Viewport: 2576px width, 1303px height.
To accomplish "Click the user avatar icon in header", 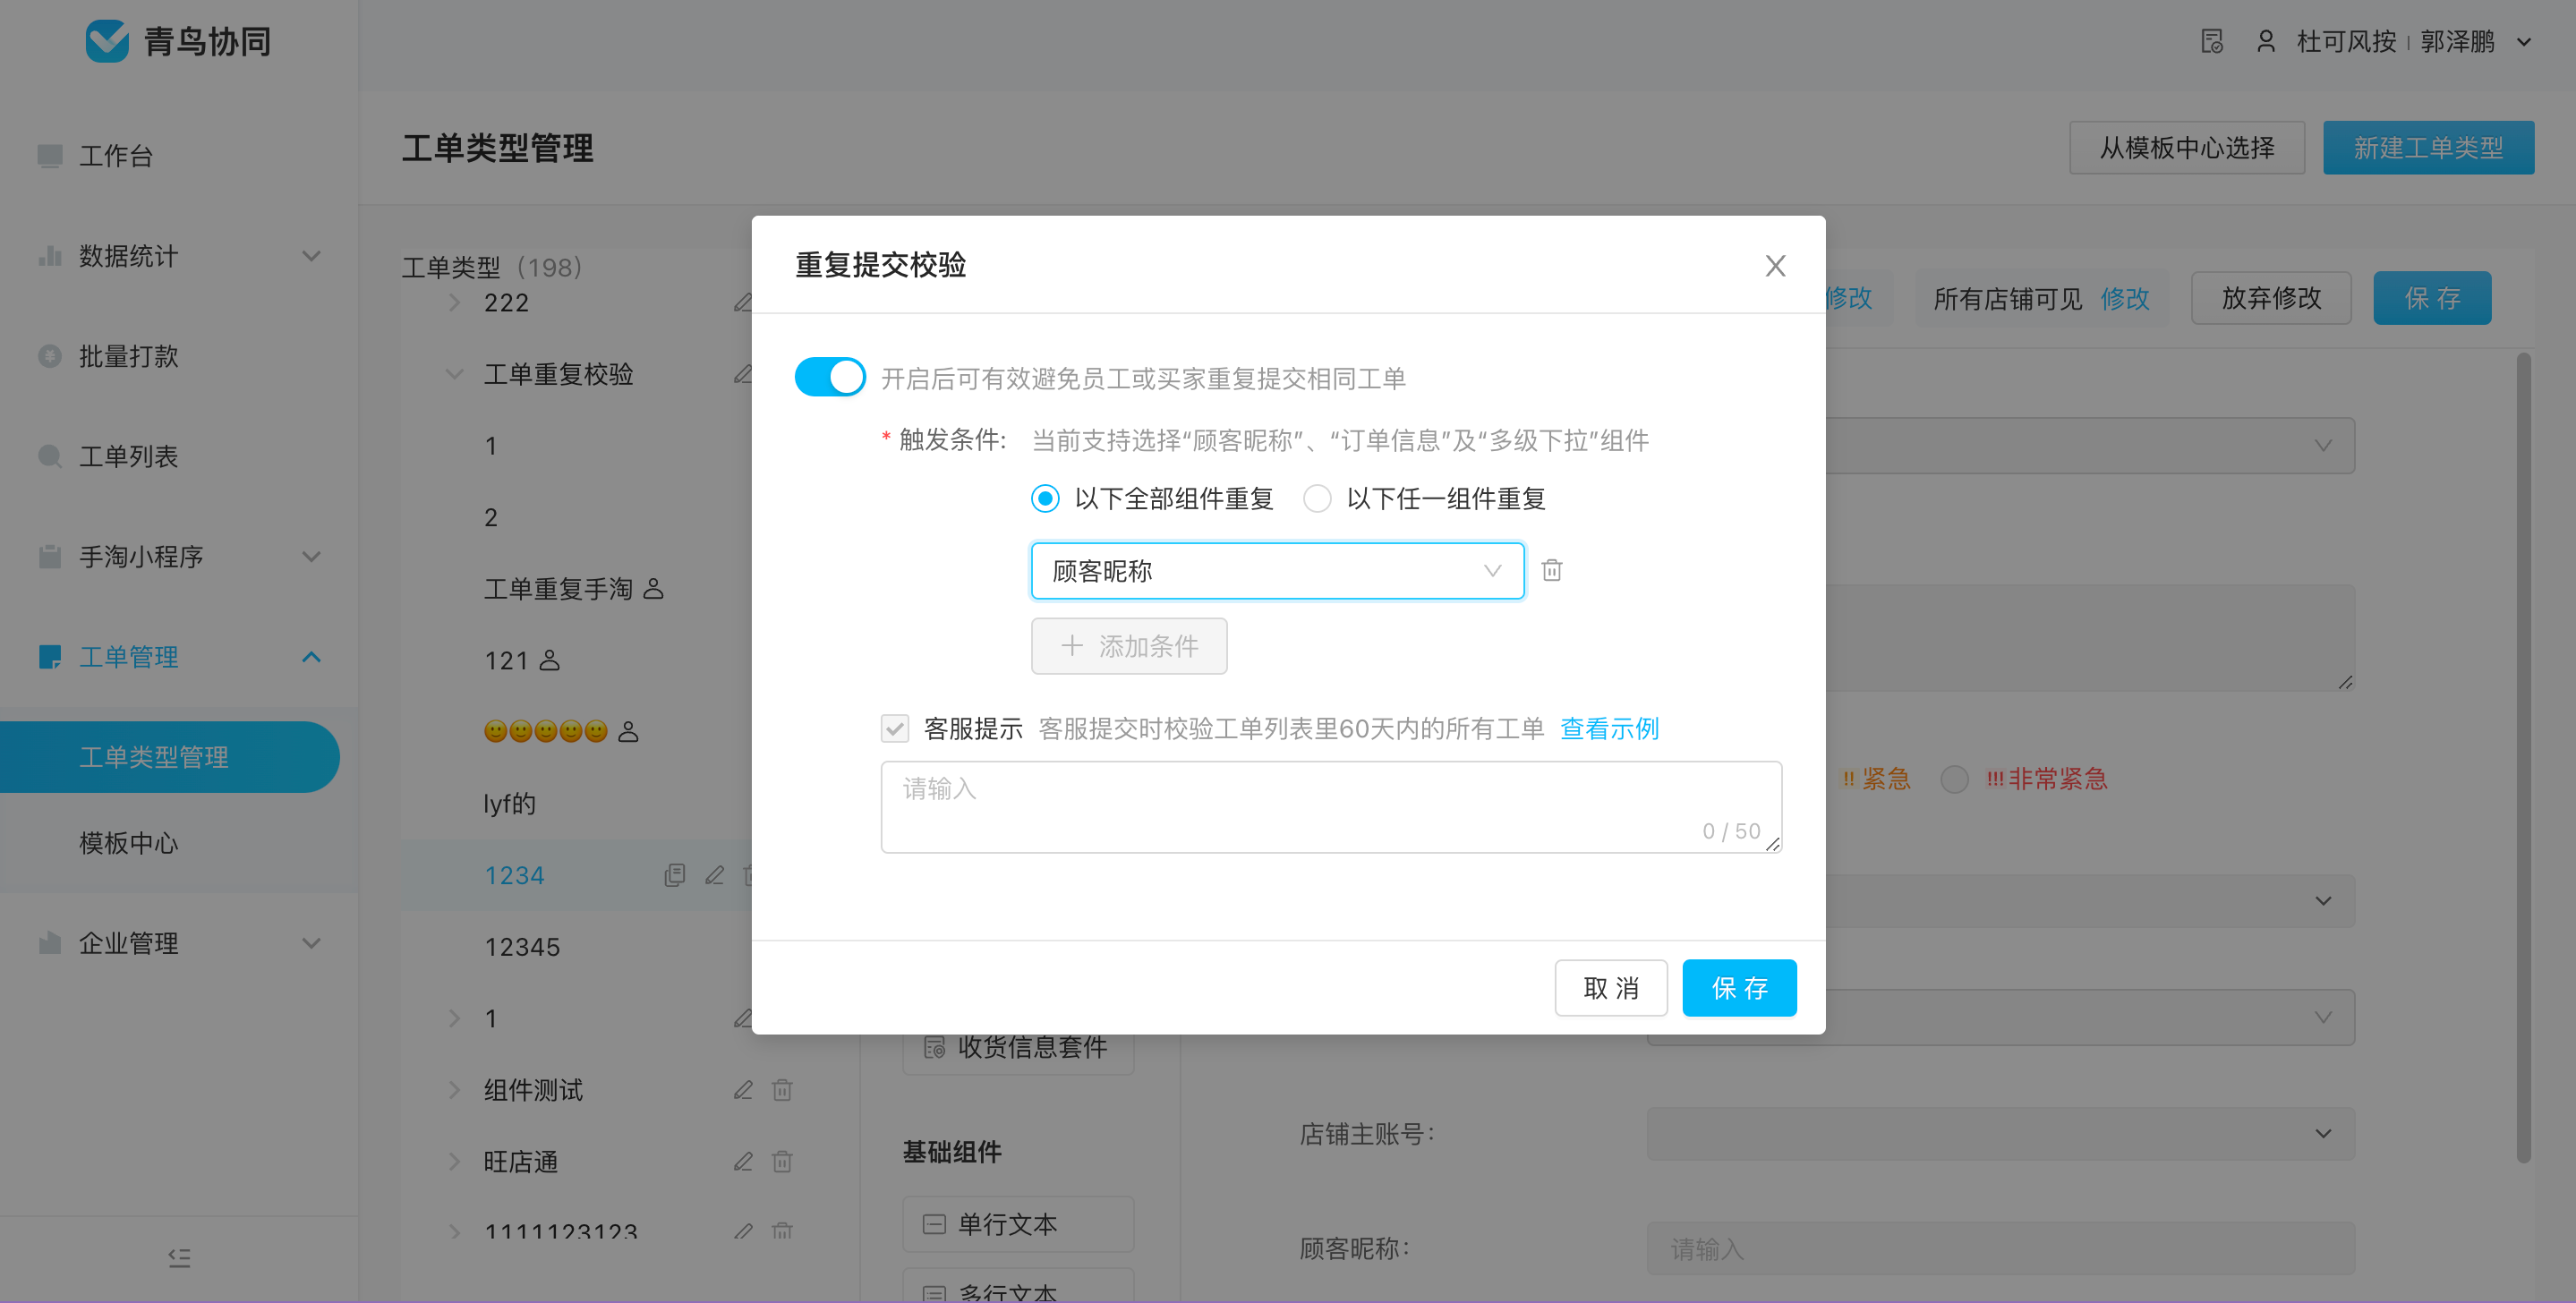I will [2266, 41].
